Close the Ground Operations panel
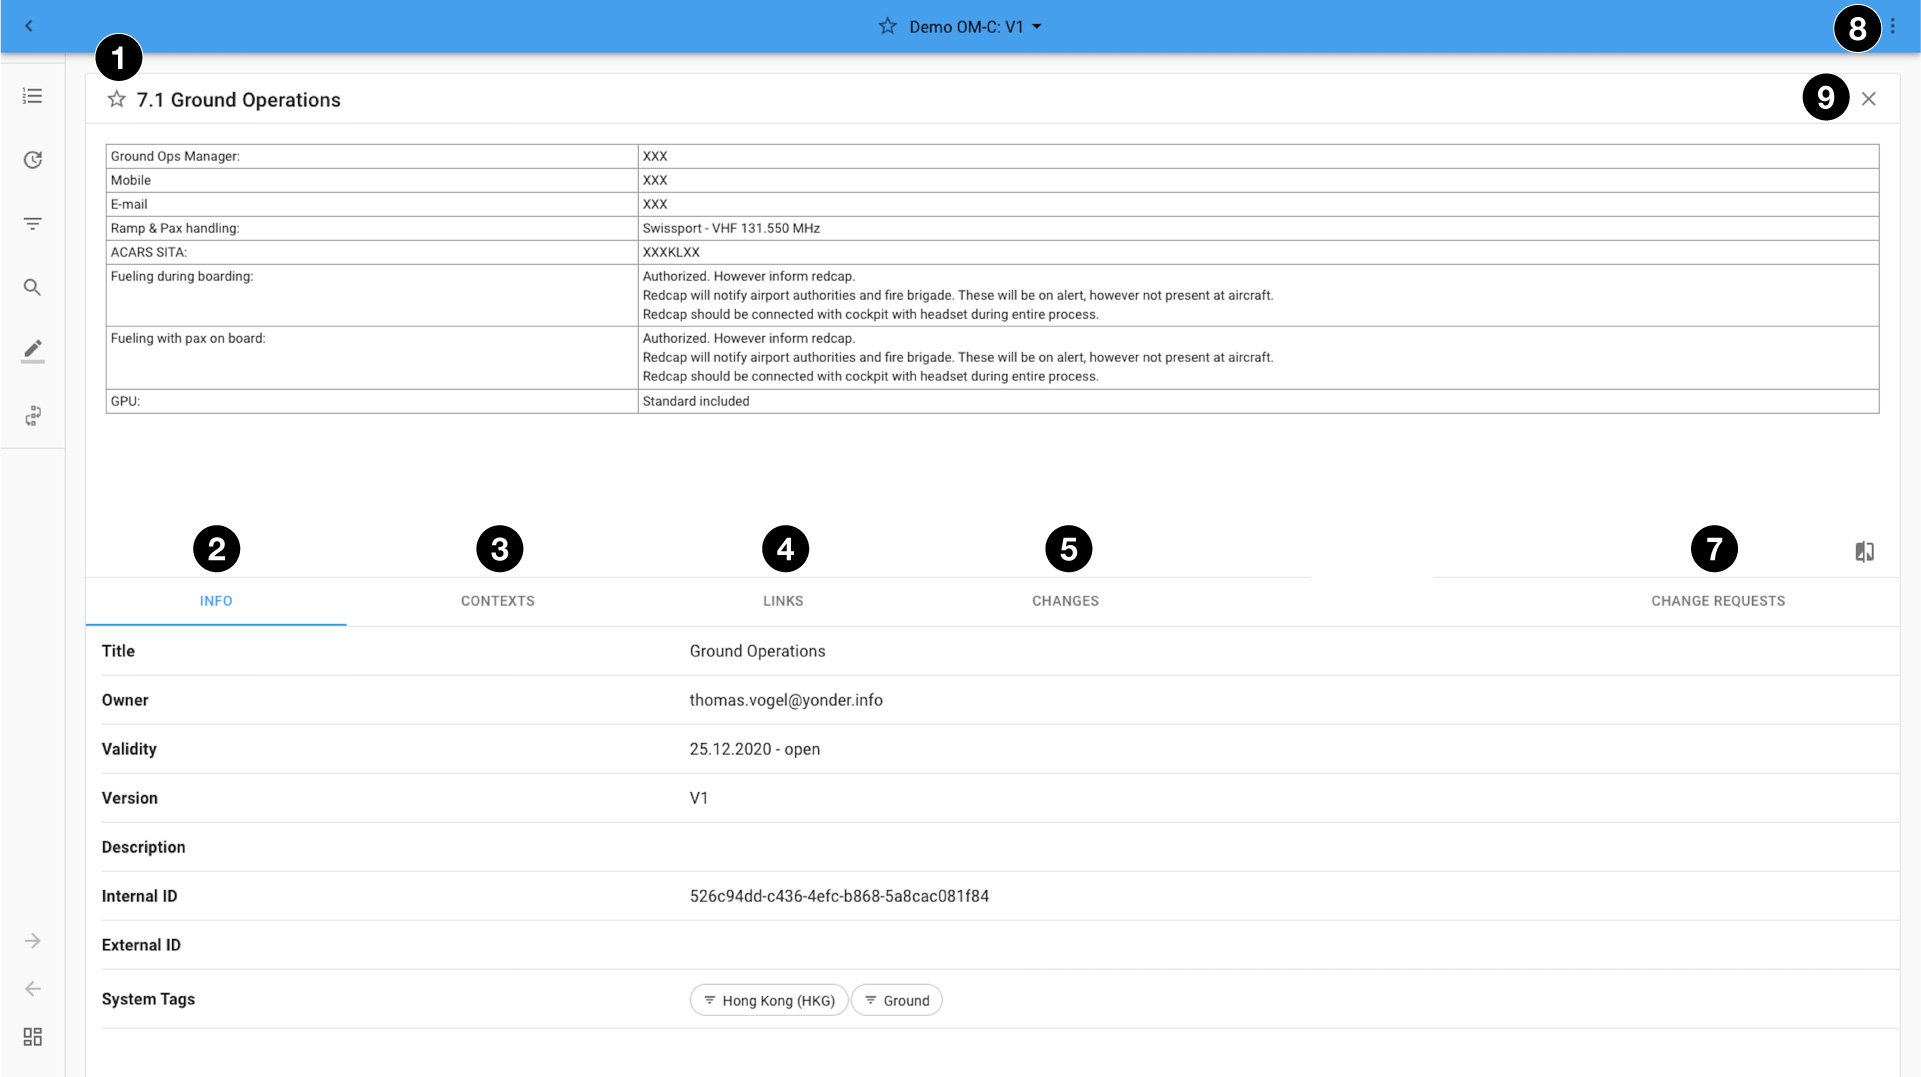The width and height of the screenshot is (1921, 1077). pos(1868,99)
